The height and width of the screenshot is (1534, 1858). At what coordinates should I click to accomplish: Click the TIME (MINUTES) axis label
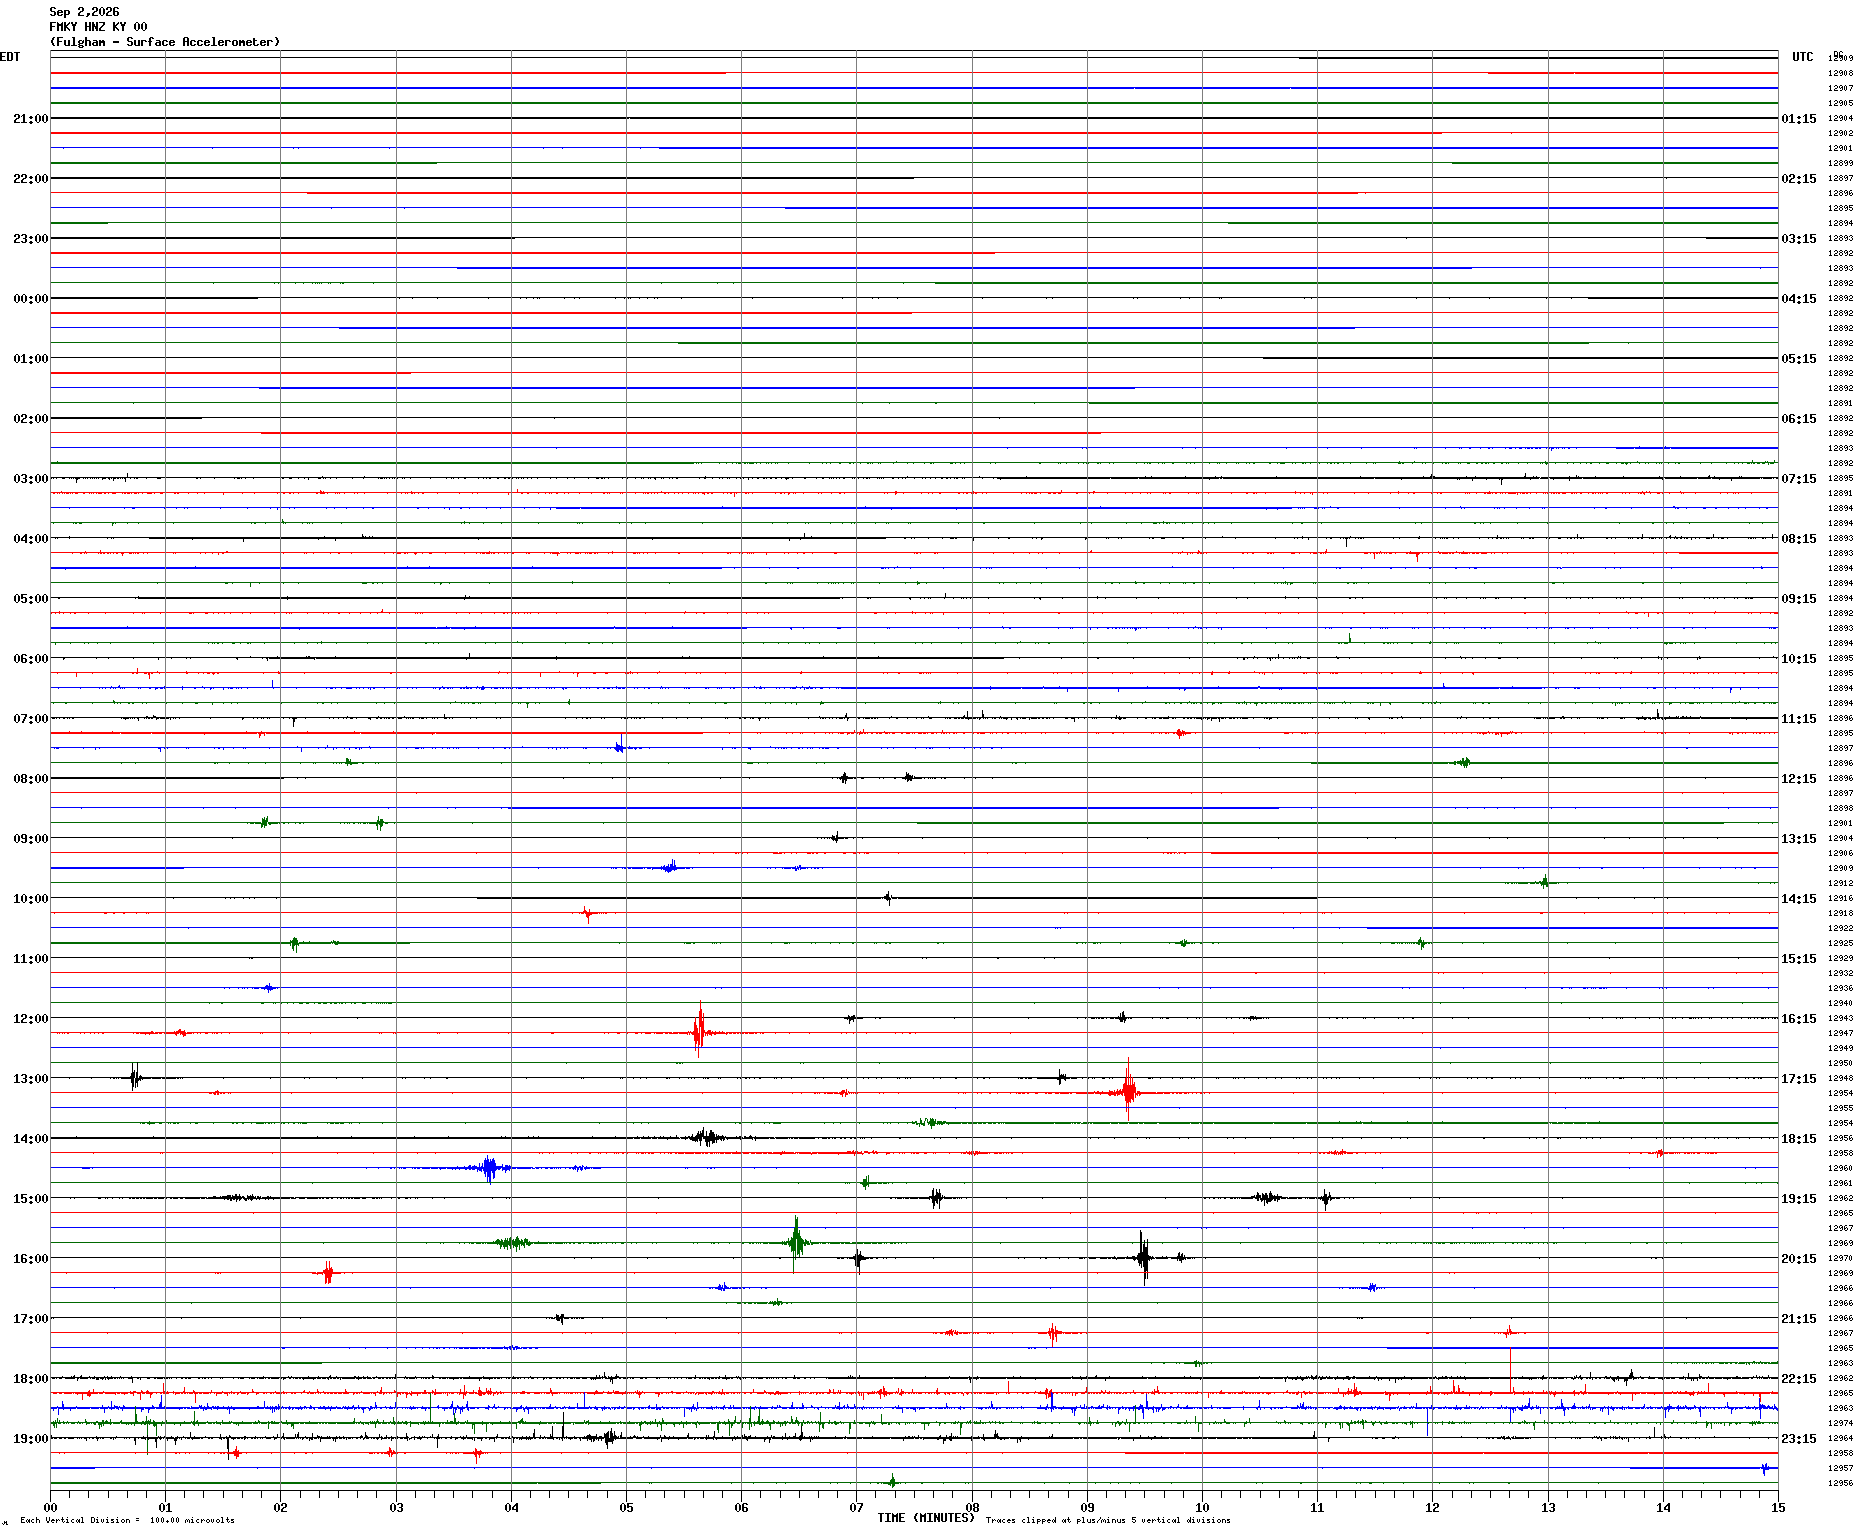(926, 1518)
